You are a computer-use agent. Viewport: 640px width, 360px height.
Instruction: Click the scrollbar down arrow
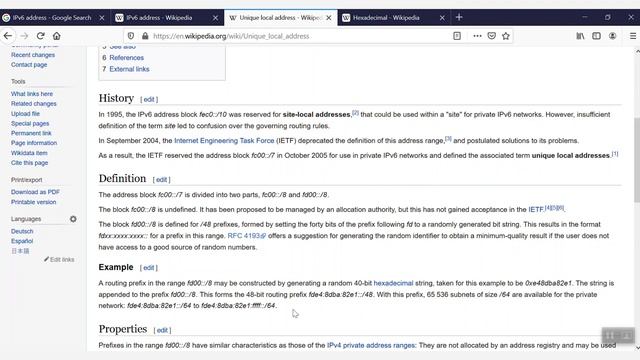click(x=637, y=348)
